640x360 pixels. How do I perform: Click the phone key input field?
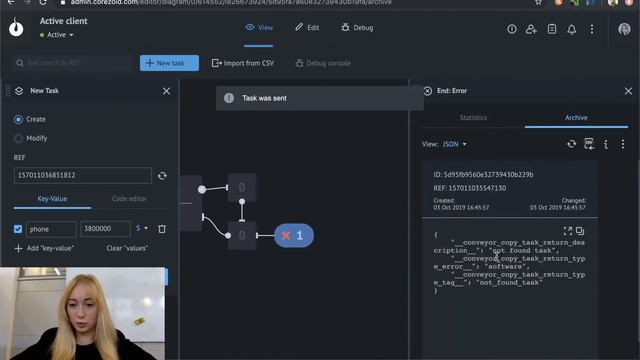tap(51, 229)
